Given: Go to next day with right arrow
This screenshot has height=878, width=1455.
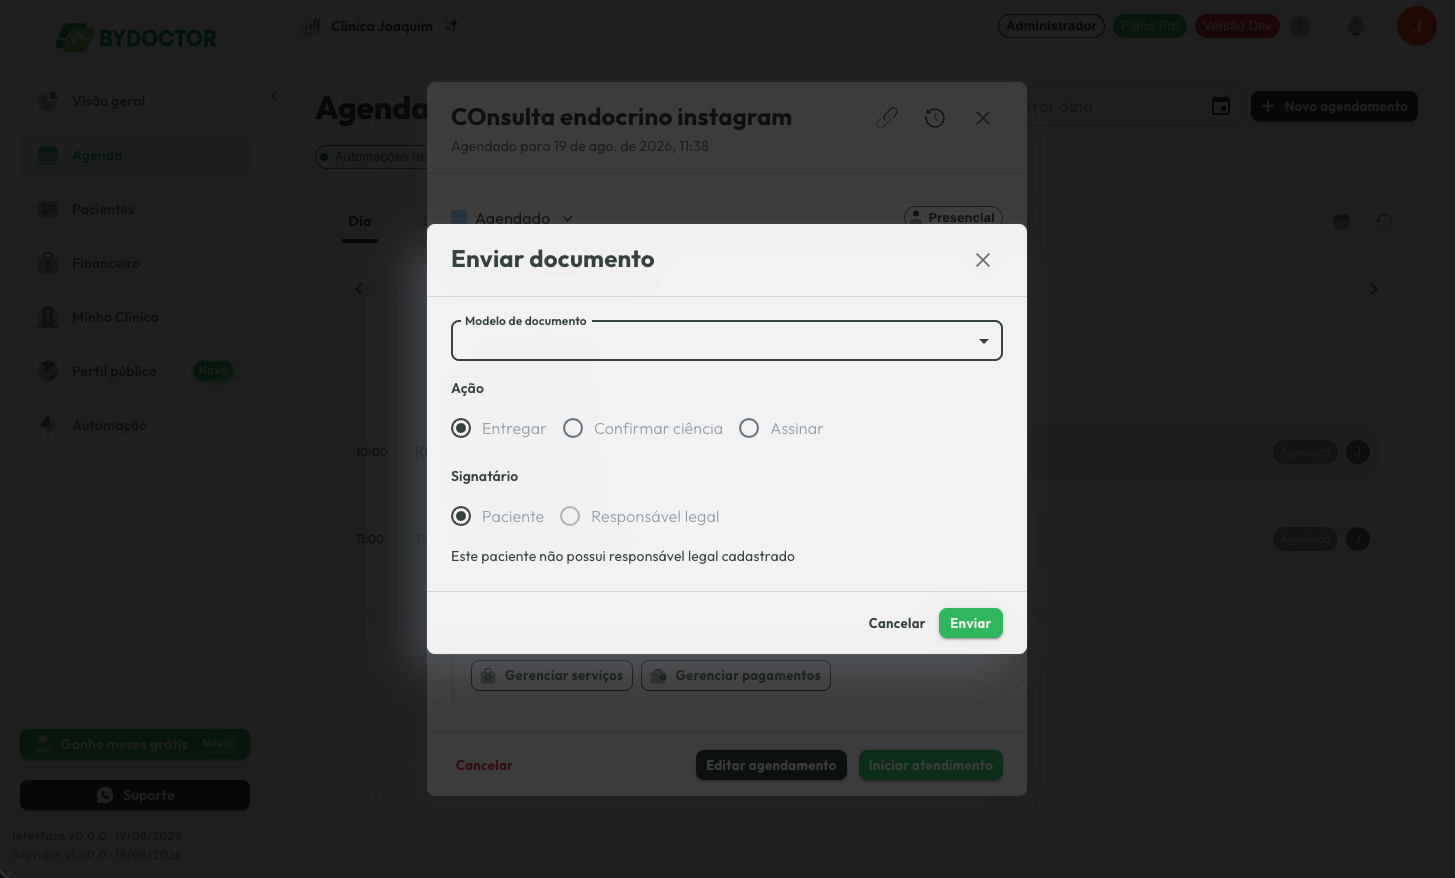Looking at the screenshot, I should [x=1373, y=289].
